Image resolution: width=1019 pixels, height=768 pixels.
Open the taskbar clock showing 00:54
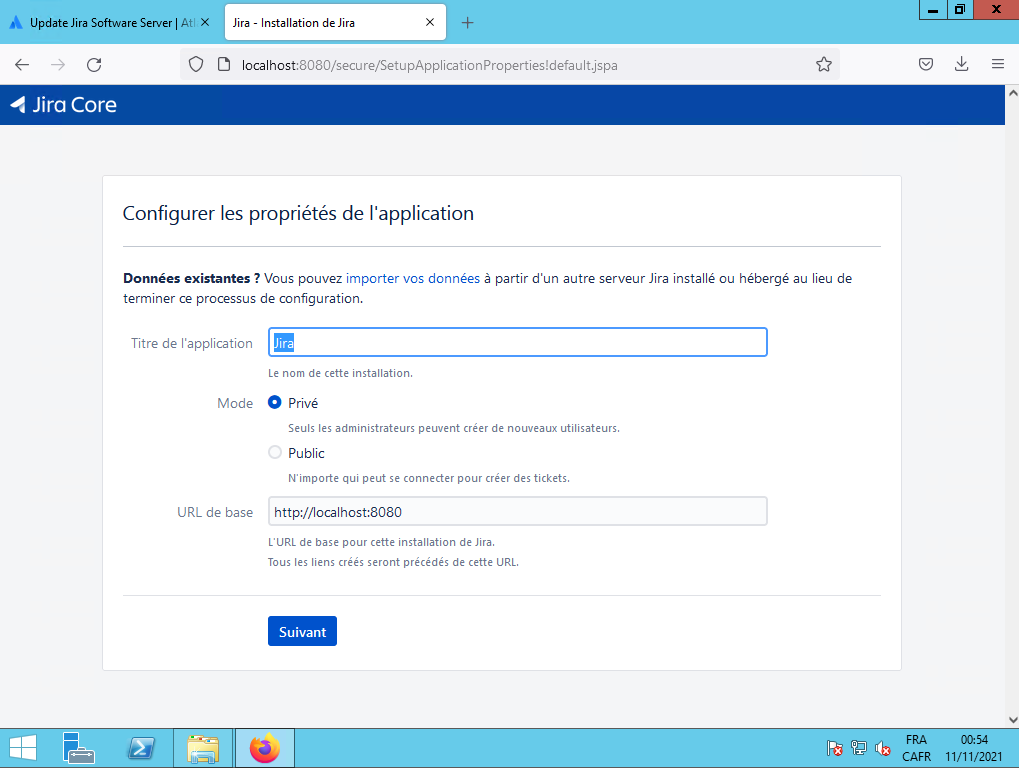tap(974, 749)
